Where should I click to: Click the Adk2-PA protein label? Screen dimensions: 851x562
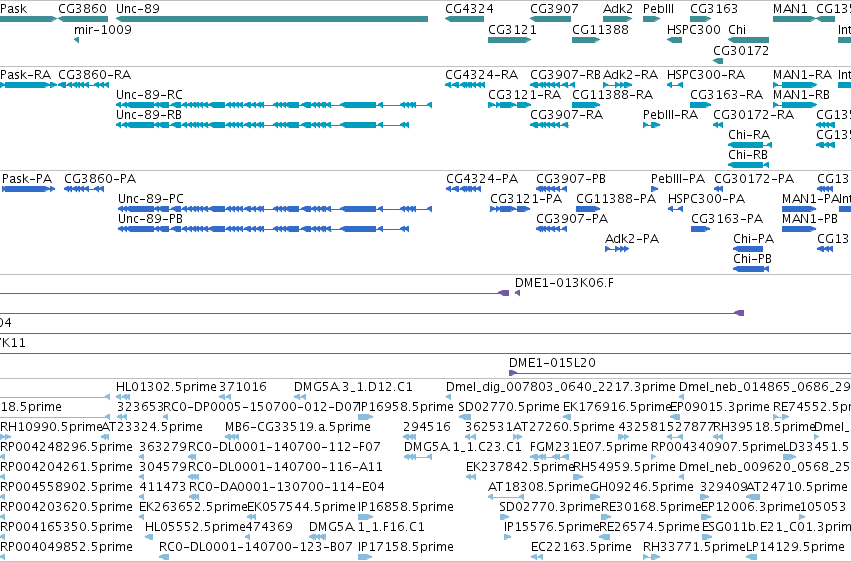click(x=632, y=239)
